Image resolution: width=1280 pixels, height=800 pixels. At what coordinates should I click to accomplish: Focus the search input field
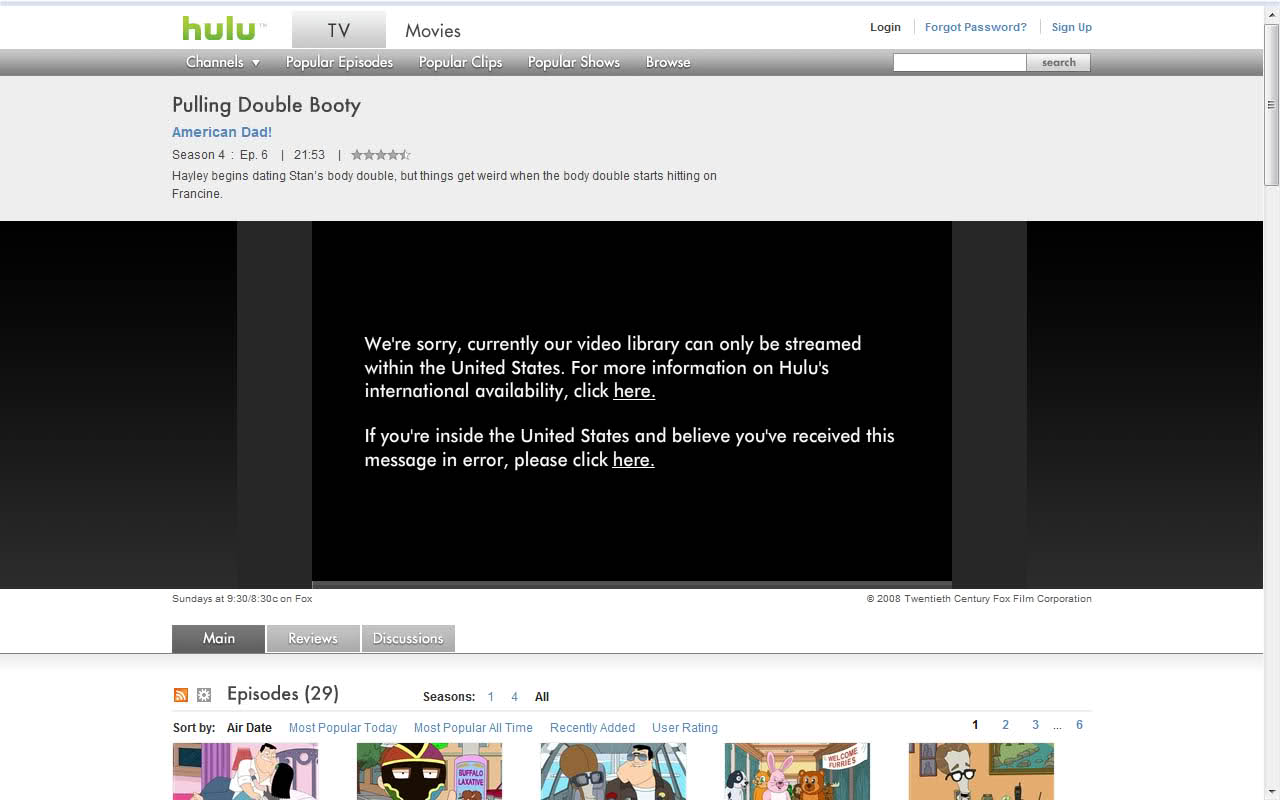960,62
